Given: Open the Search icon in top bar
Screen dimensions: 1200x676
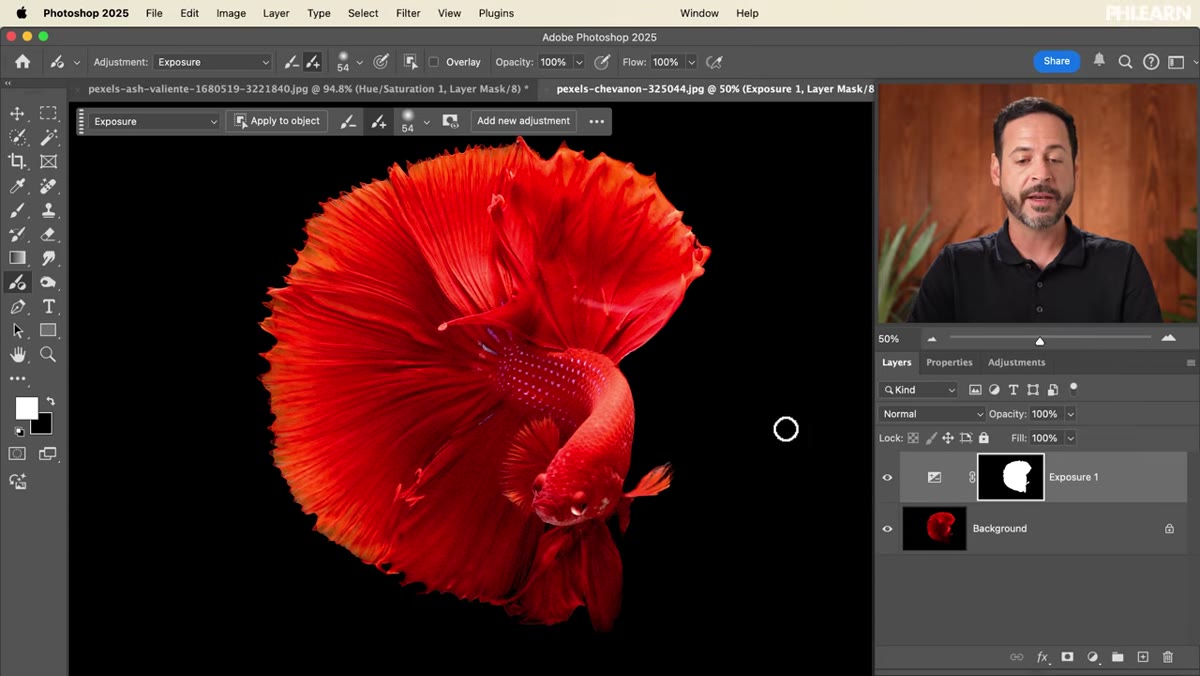Looking at the screenshot, I should (1125, 62).
